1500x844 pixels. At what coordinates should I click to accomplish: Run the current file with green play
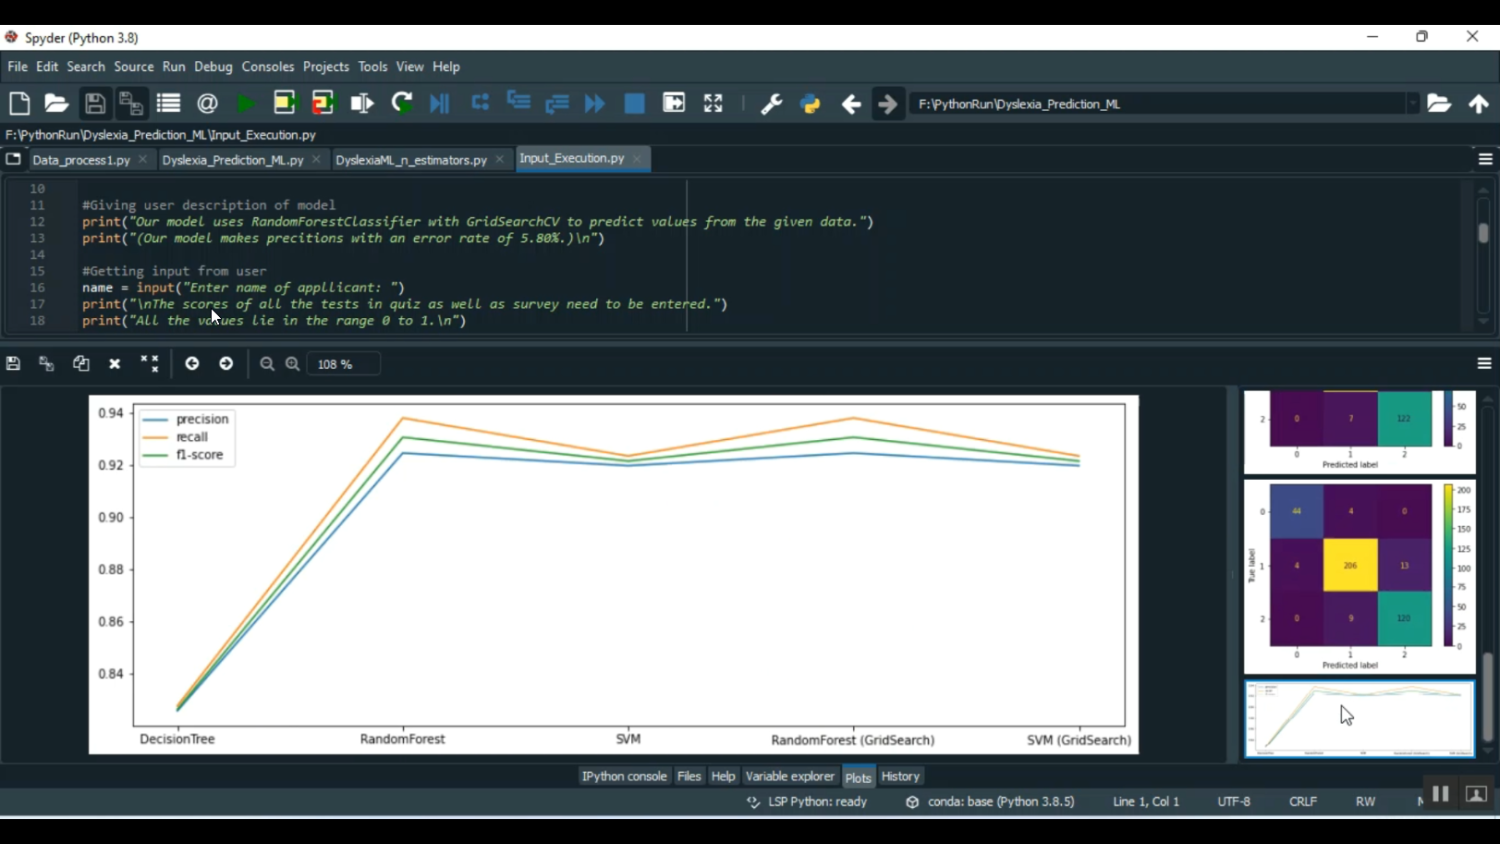(245, 104)
